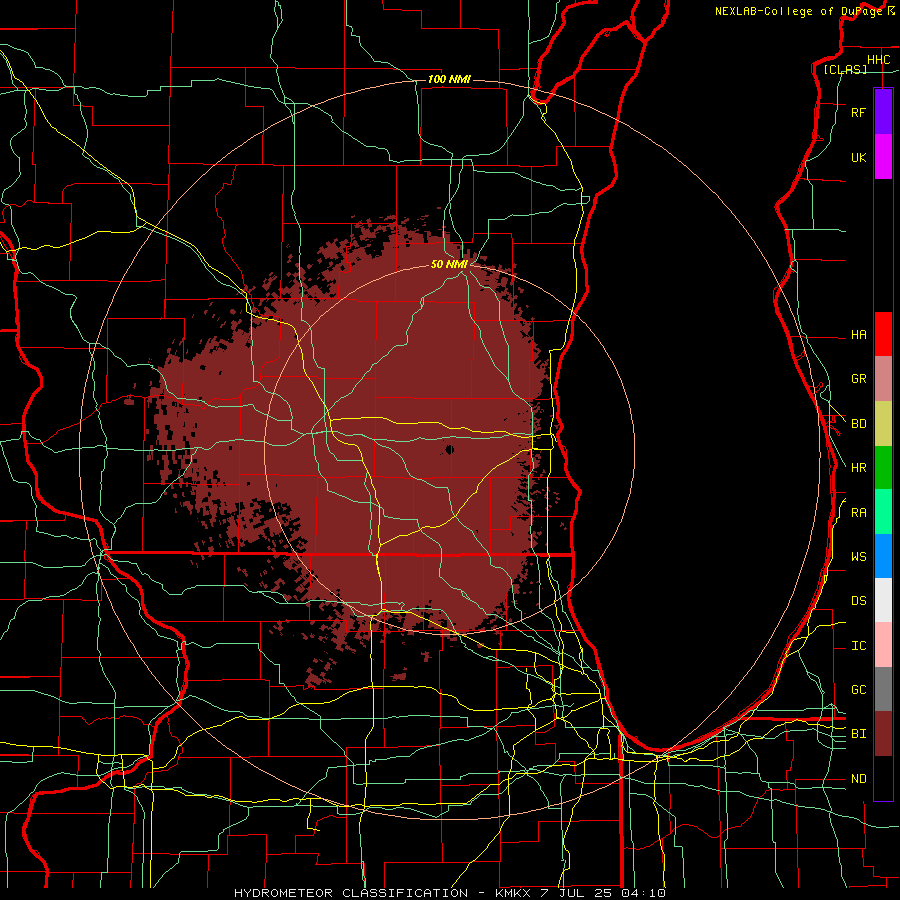
Task: Click the red HA legend color swatch
Action: [x=883, y=334]
